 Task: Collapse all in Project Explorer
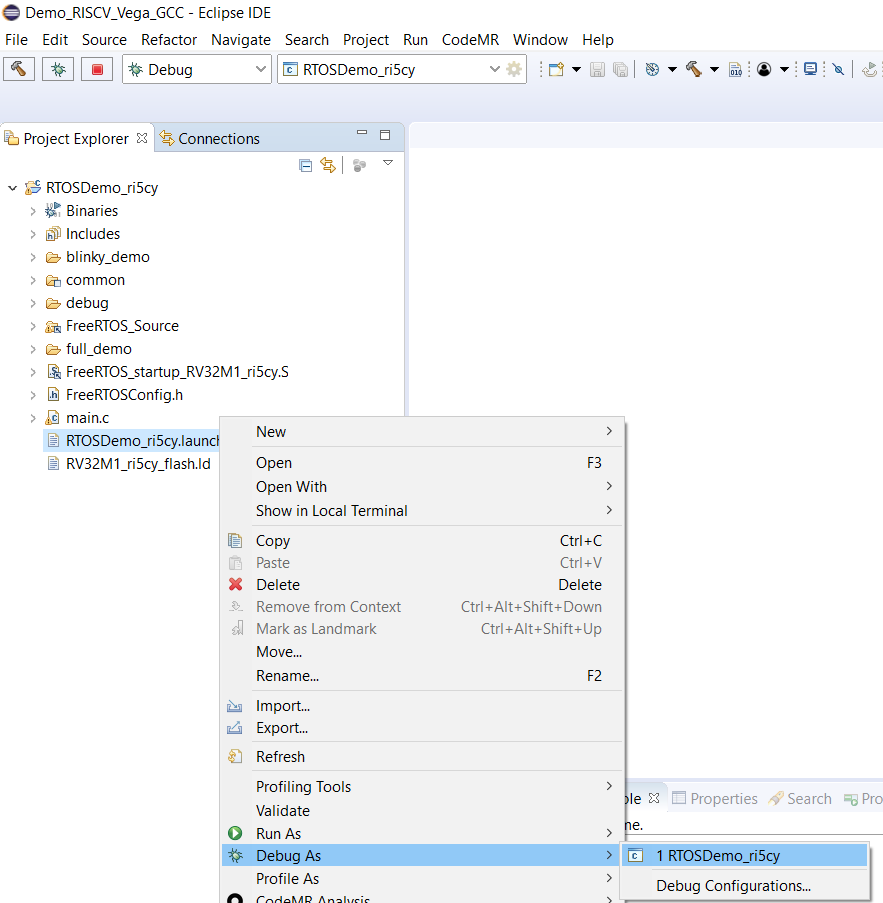(x=305, y=166)
